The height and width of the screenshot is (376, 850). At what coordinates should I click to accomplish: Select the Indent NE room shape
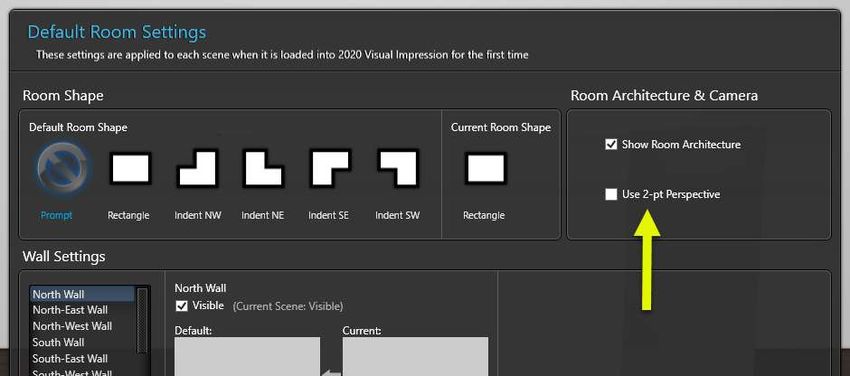[263, 168]
